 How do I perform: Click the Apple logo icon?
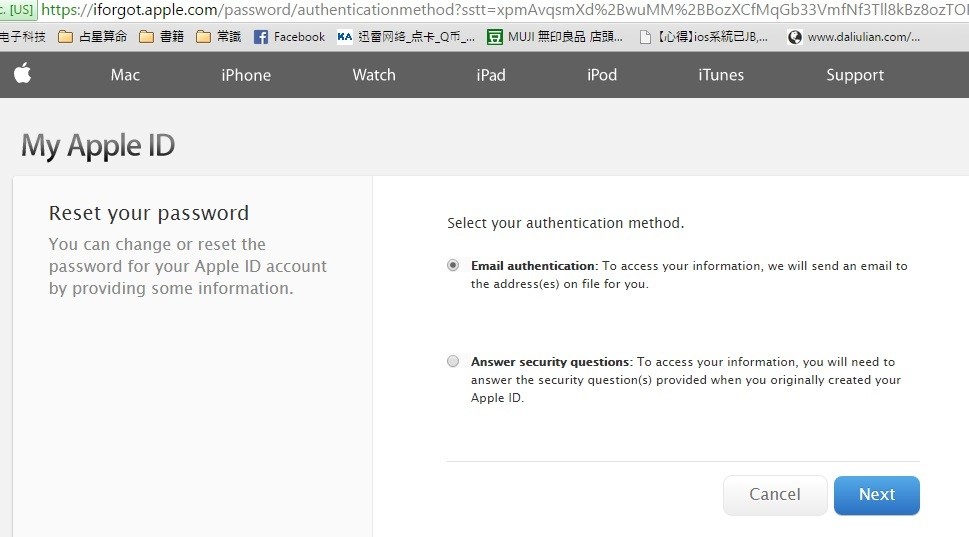click(23, 74)
